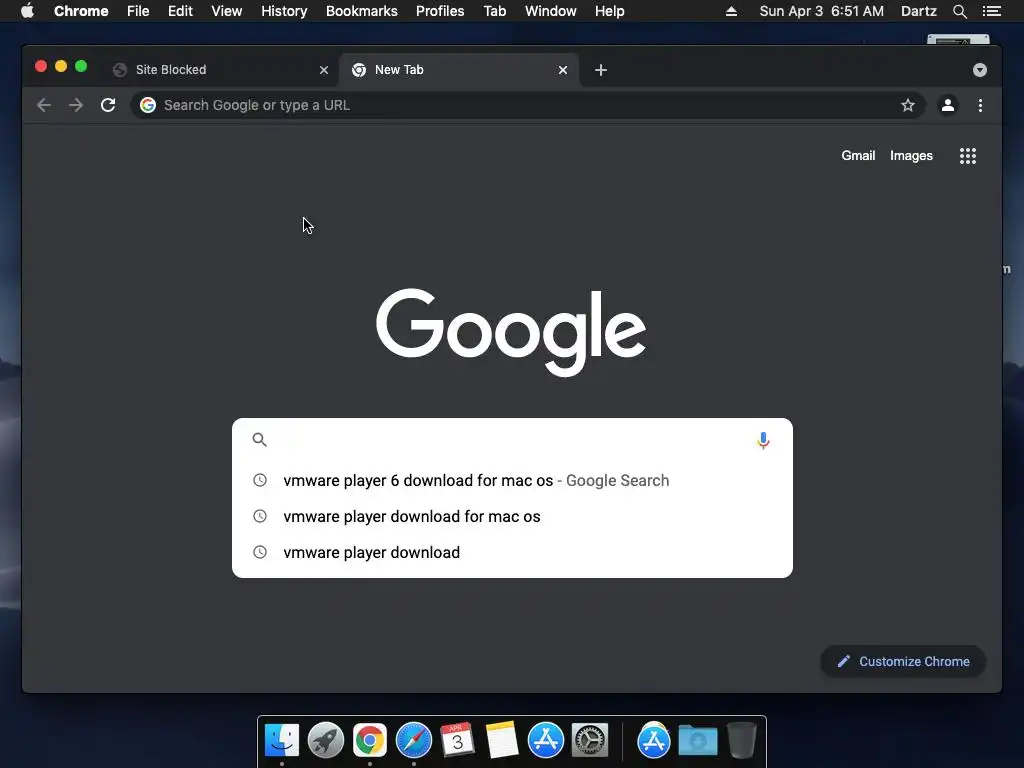Open the View menu
The height and width of the screenshot is (768, 1024).
[x=227, y=11]
